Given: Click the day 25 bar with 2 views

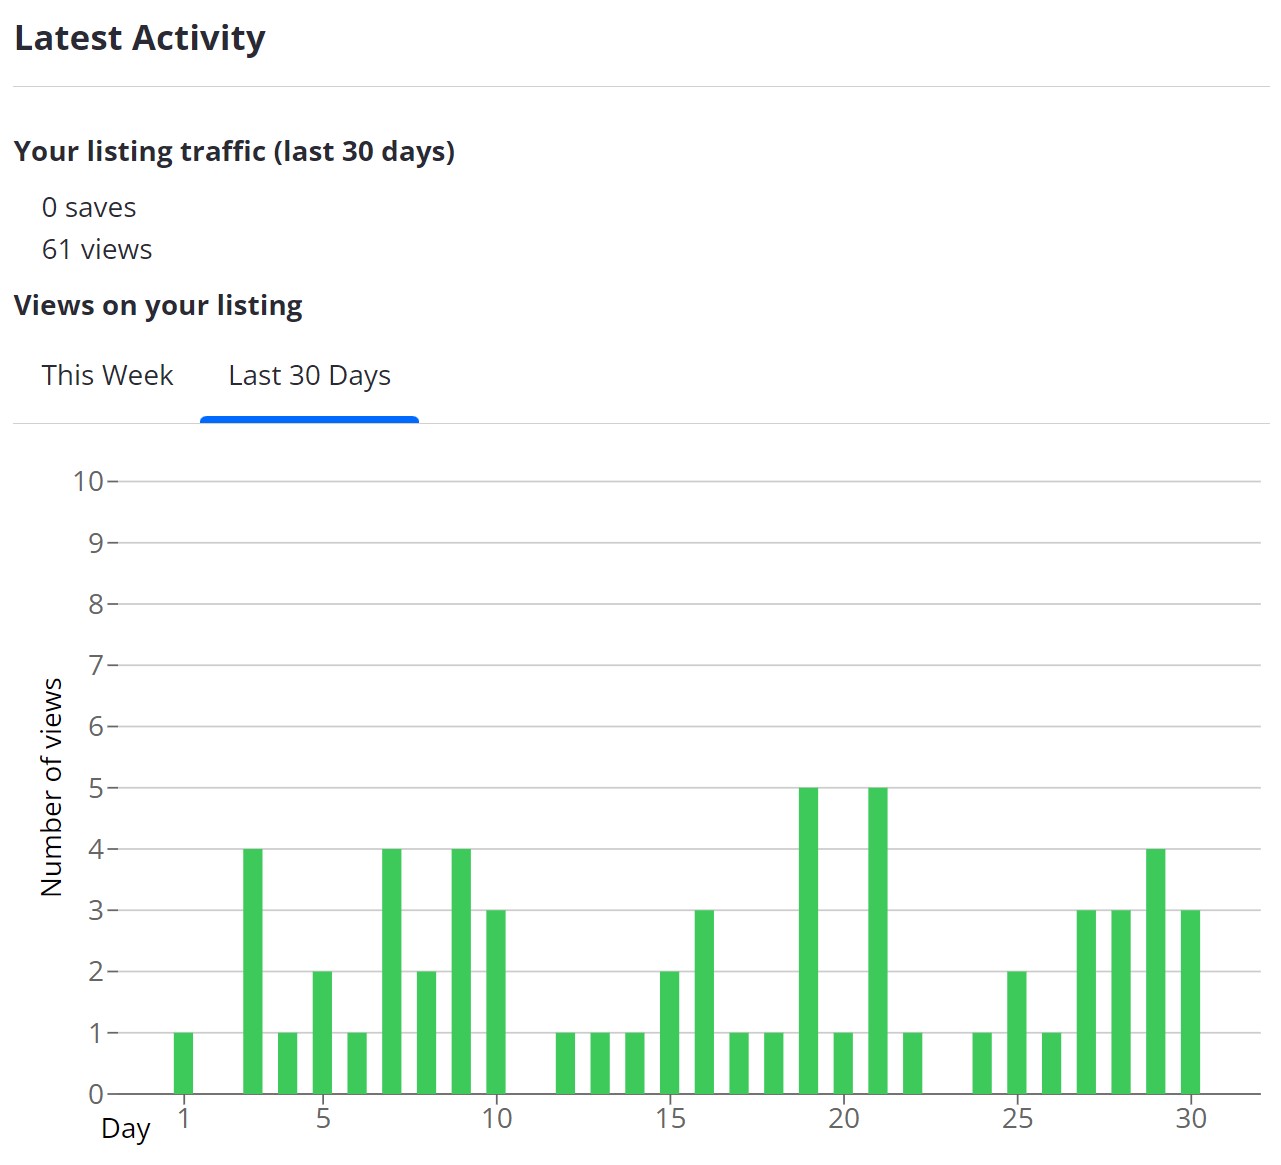Looking at the screenshot, I should click(x=1017, y=1033).
